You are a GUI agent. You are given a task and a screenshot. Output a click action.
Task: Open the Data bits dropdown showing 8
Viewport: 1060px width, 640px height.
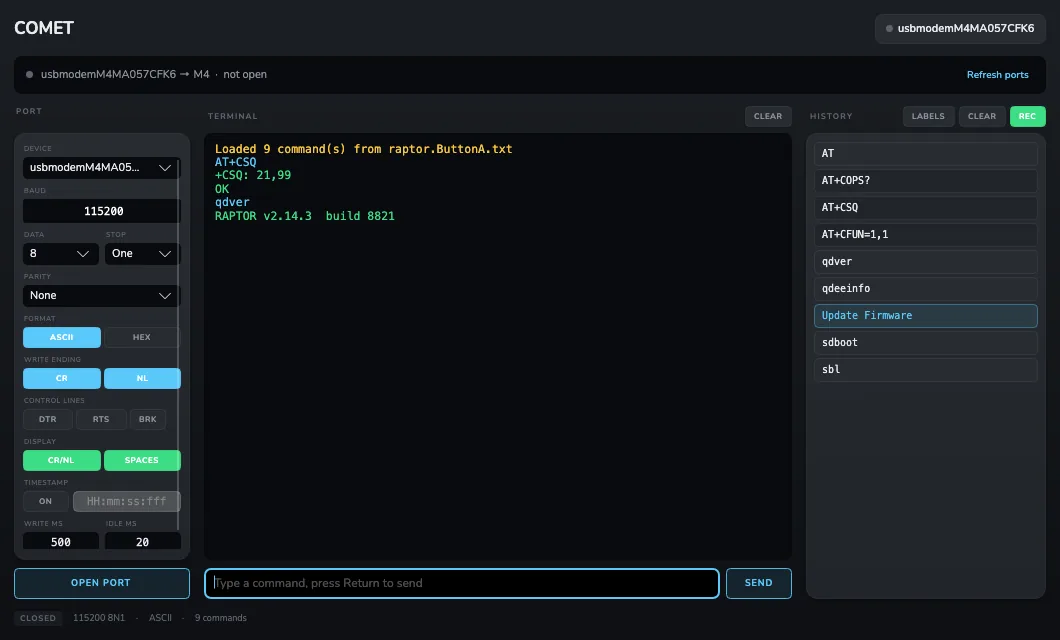pyautogui.click(x=61, y=253)
